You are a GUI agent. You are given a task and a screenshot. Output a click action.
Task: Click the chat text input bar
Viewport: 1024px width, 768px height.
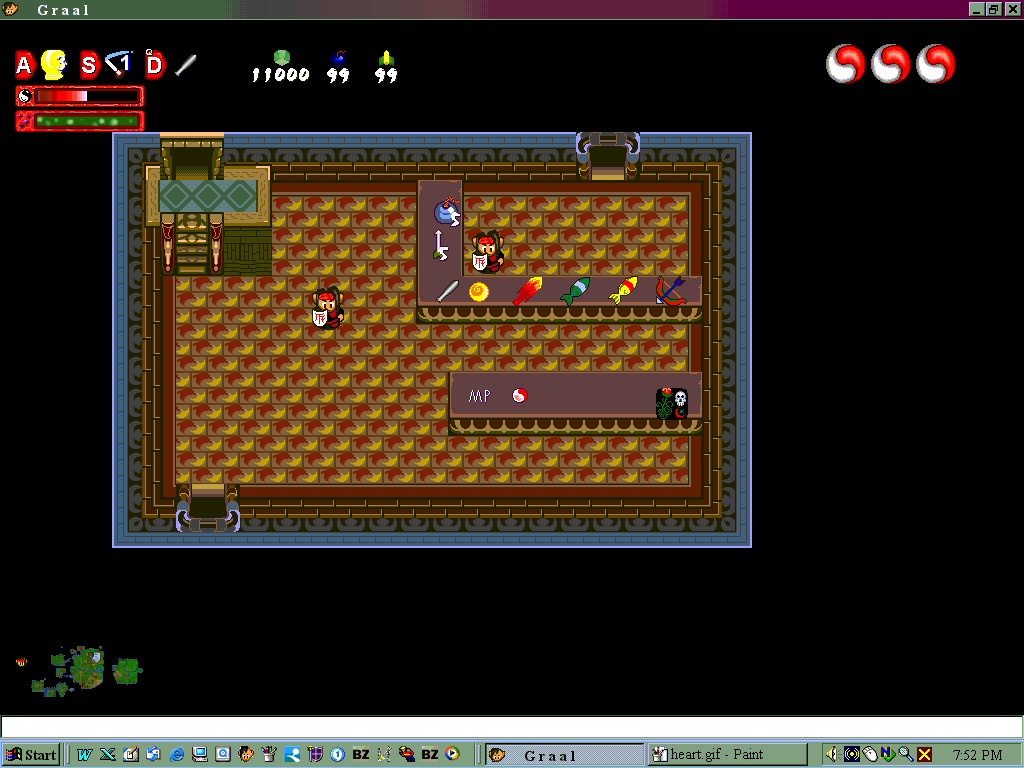point(511,727)
